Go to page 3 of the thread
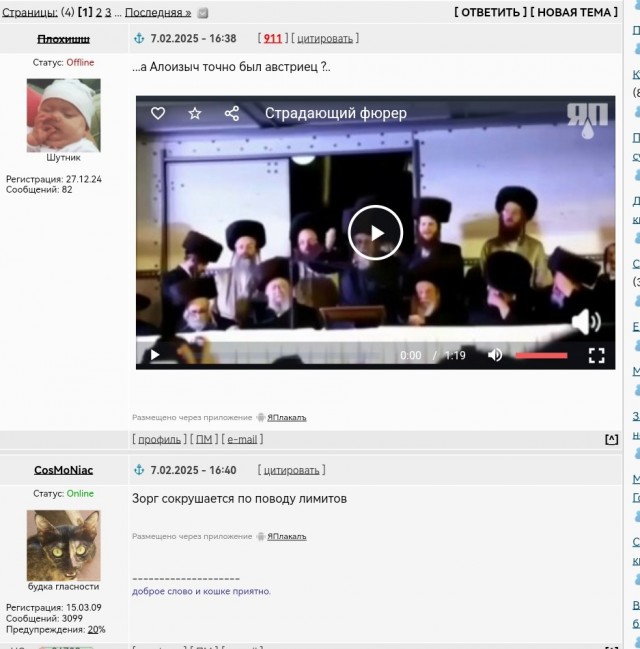This screenshot has height=649, width=640. 108,12
